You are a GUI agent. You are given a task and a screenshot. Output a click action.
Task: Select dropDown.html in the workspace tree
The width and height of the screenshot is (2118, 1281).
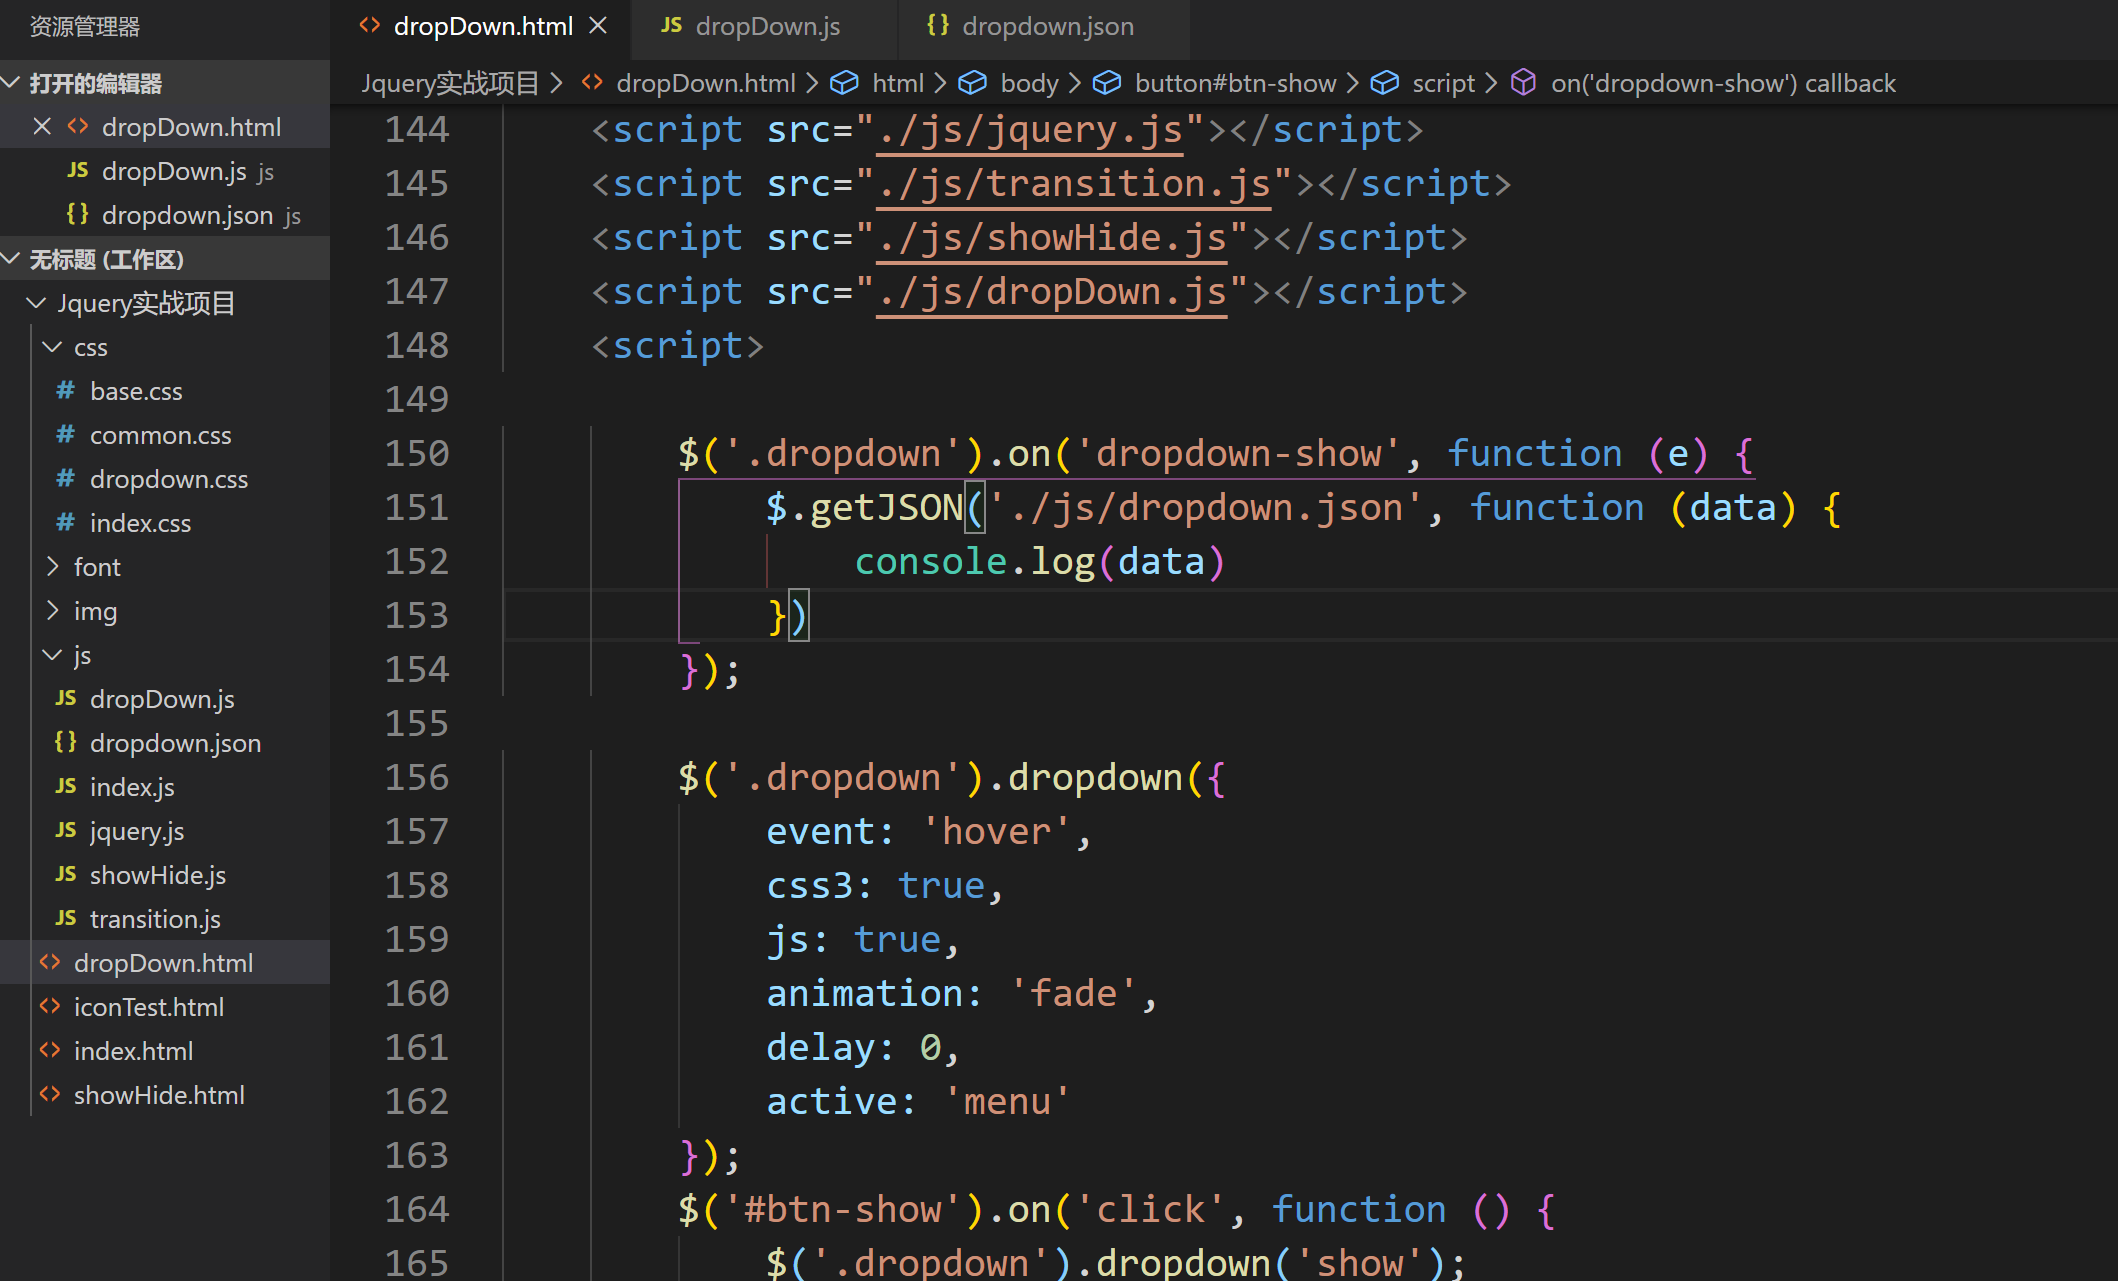(165, 963)
